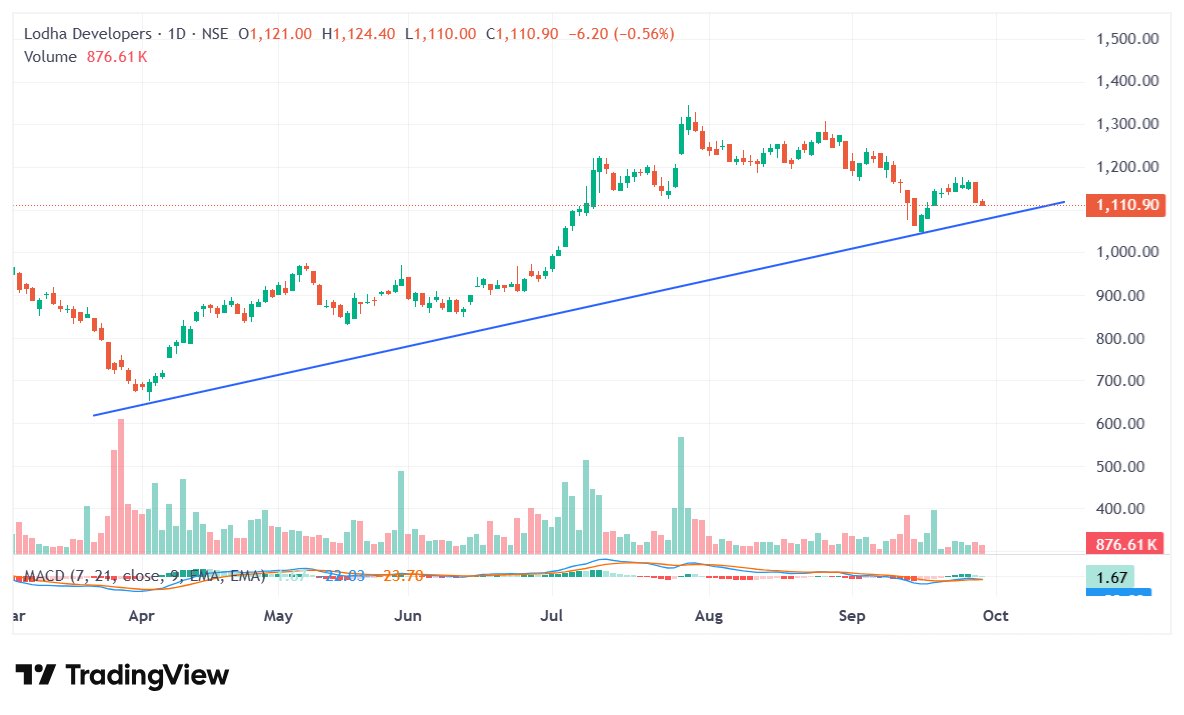Click the high value H1,124.40
This screenshot has height=715, width=1184.
tap(358, 34)
